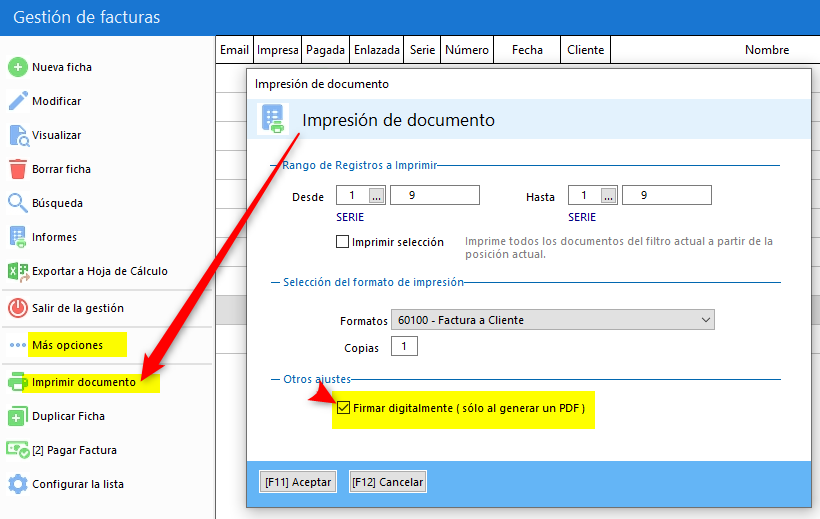Click the Excel export icon
The width and height of the screenshot is (820, 519).
(18, 272)
